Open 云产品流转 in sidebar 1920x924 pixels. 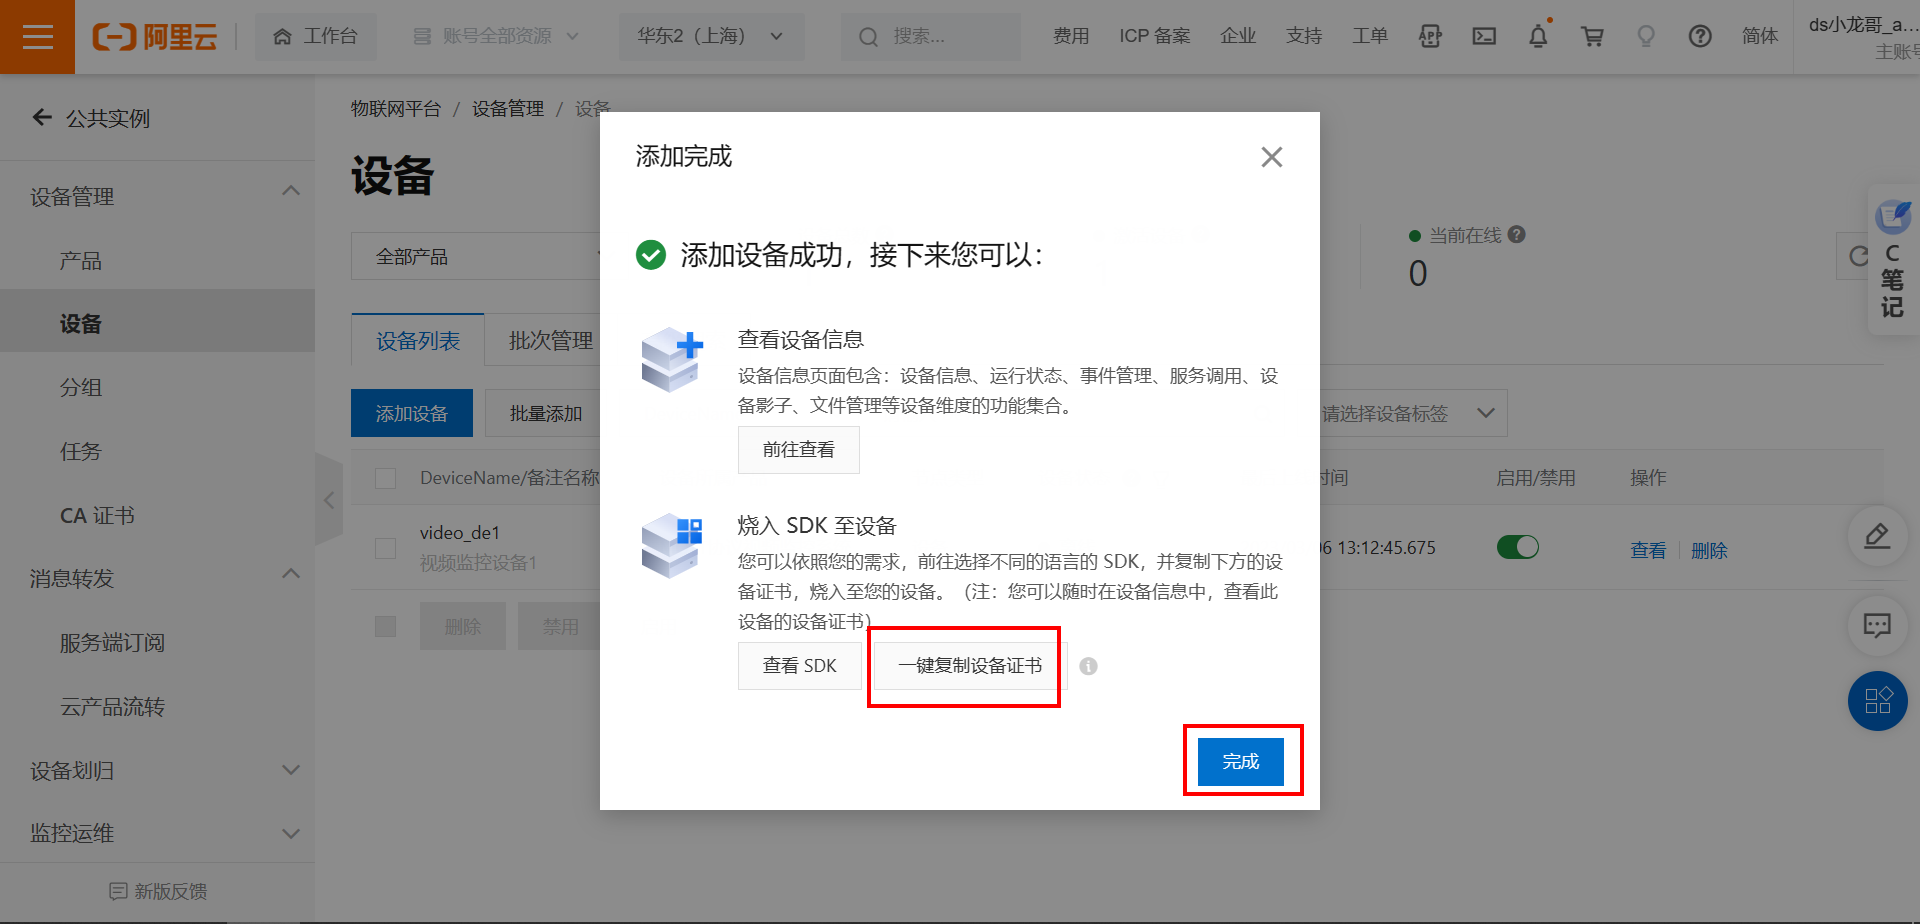point(112,707)
